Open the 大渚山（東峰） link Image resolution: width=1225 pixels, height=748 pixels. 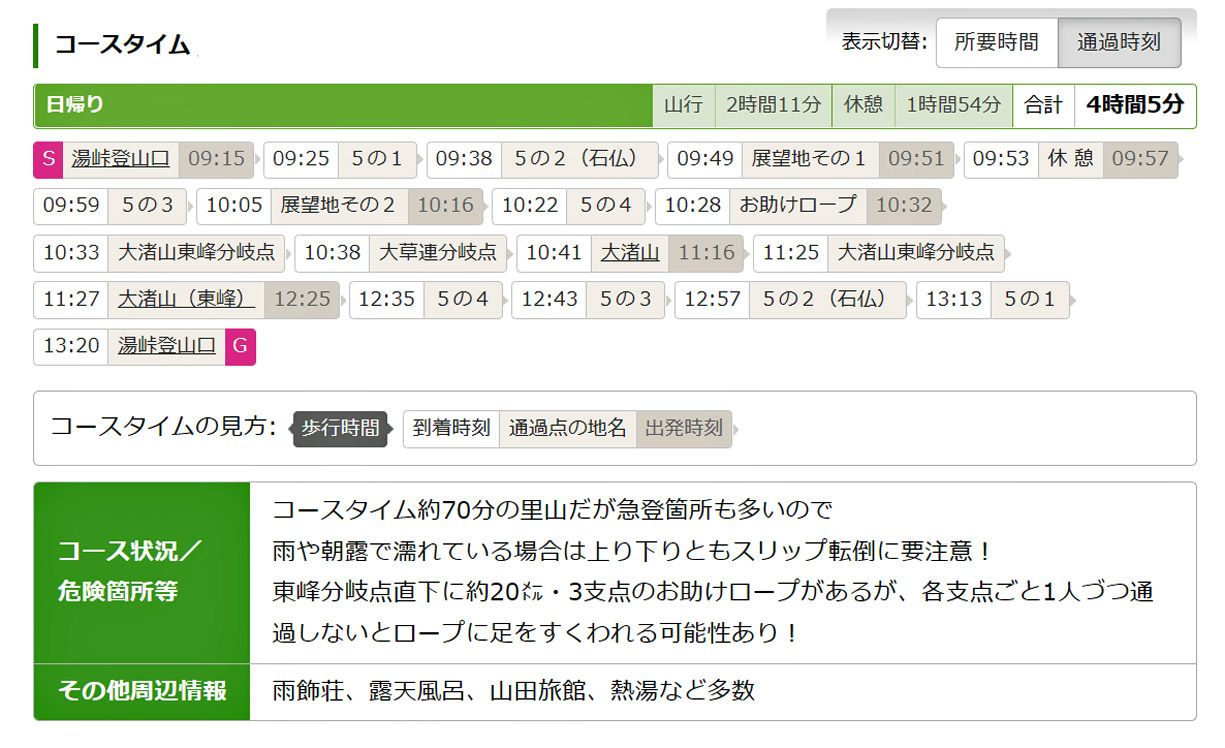186,299
